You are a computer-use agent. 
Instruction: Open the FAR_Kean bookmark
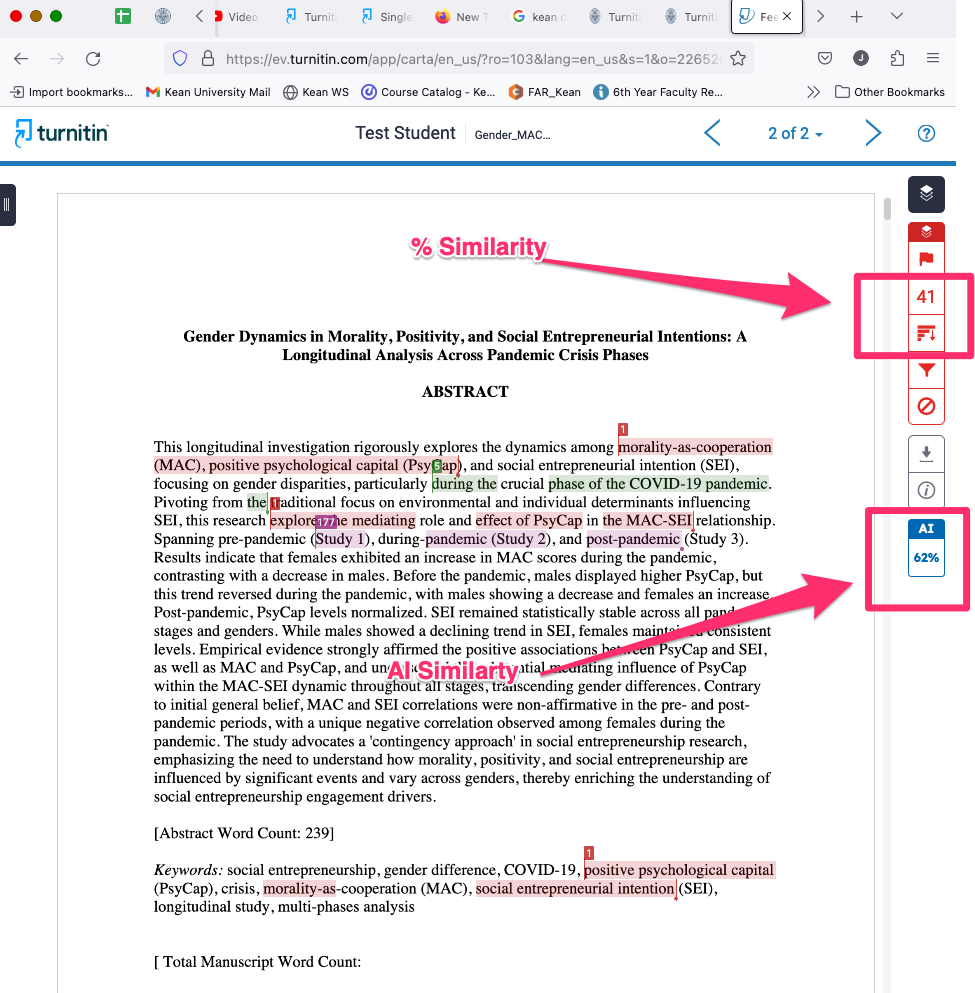544,92
